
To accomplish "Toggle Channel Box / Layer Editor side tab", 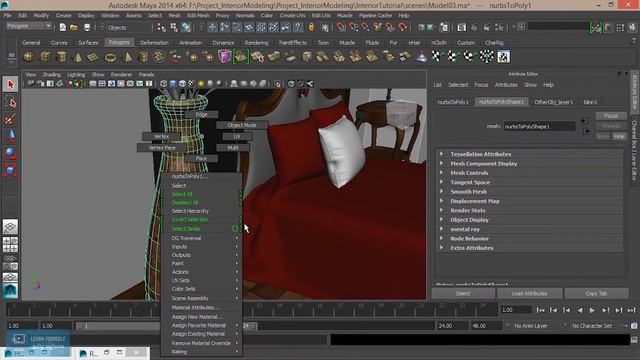I will coord(635,151).
